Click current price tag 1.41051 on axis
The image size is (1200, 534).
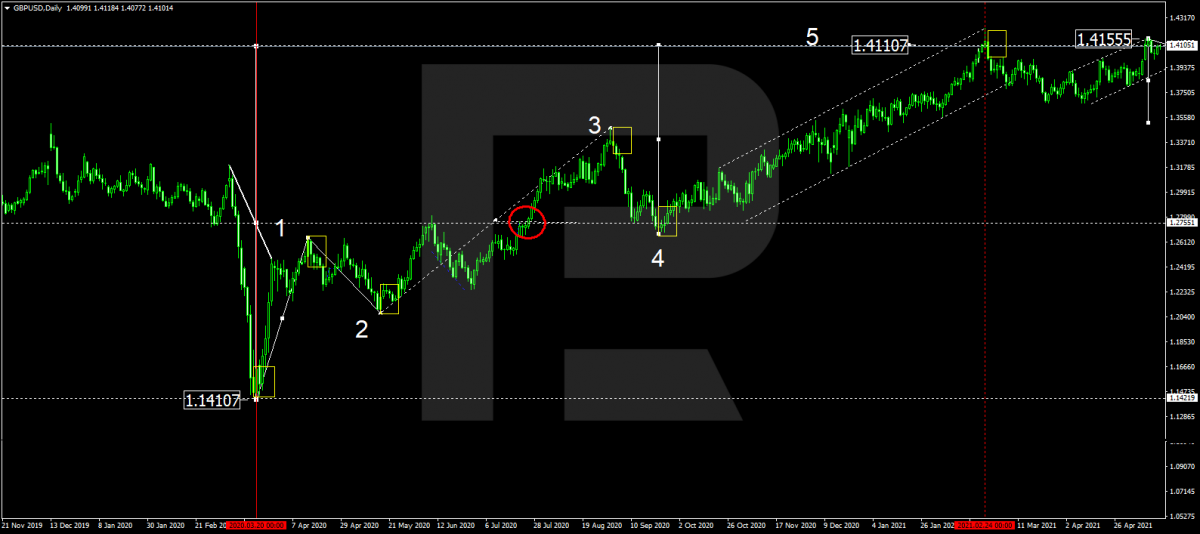1183,45
